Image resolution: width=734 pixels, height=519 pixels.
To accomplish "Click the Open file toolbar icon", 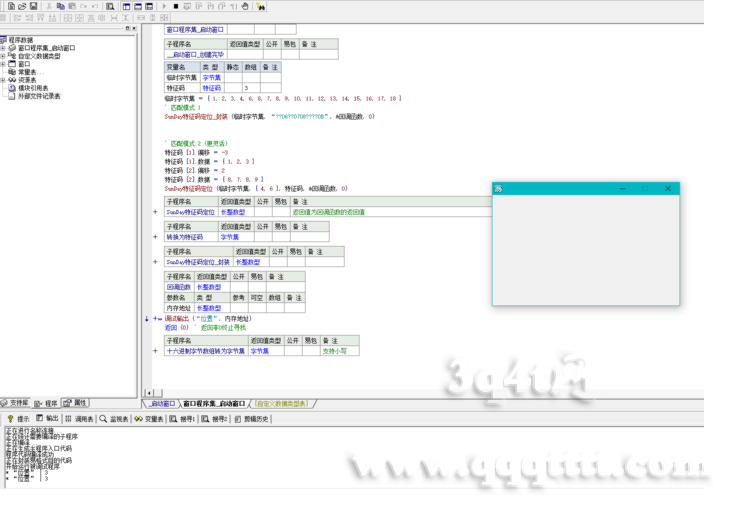I will [22, 6].
